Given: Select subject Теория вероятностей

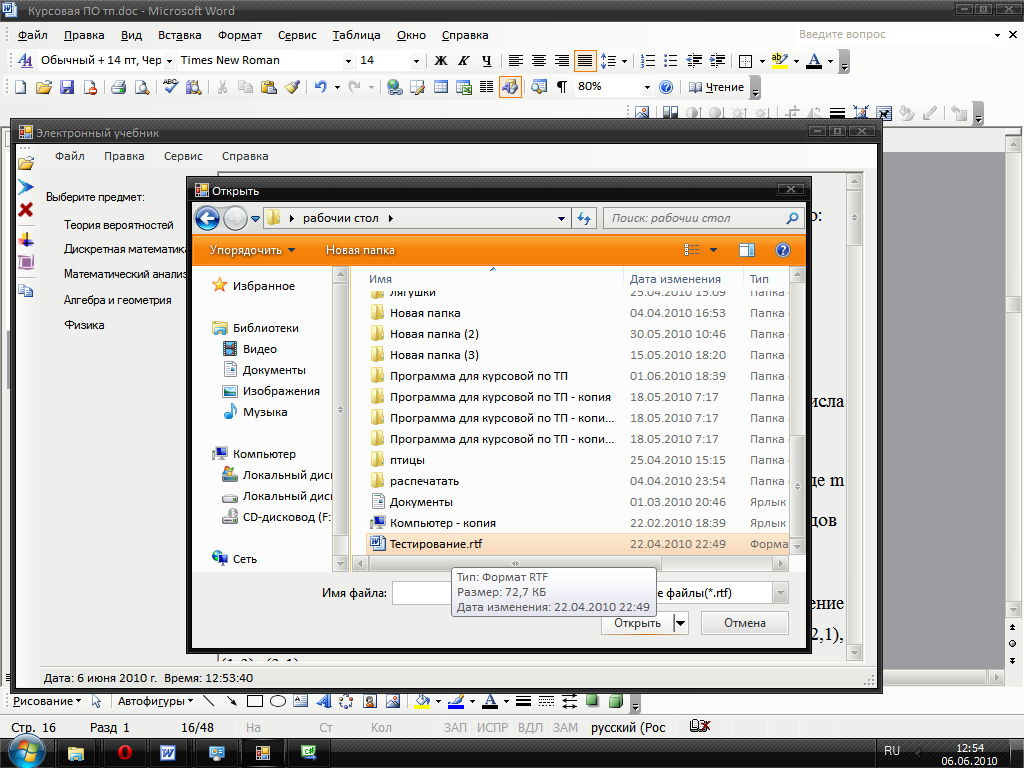Looking at the screenshot, I should 119,225.
